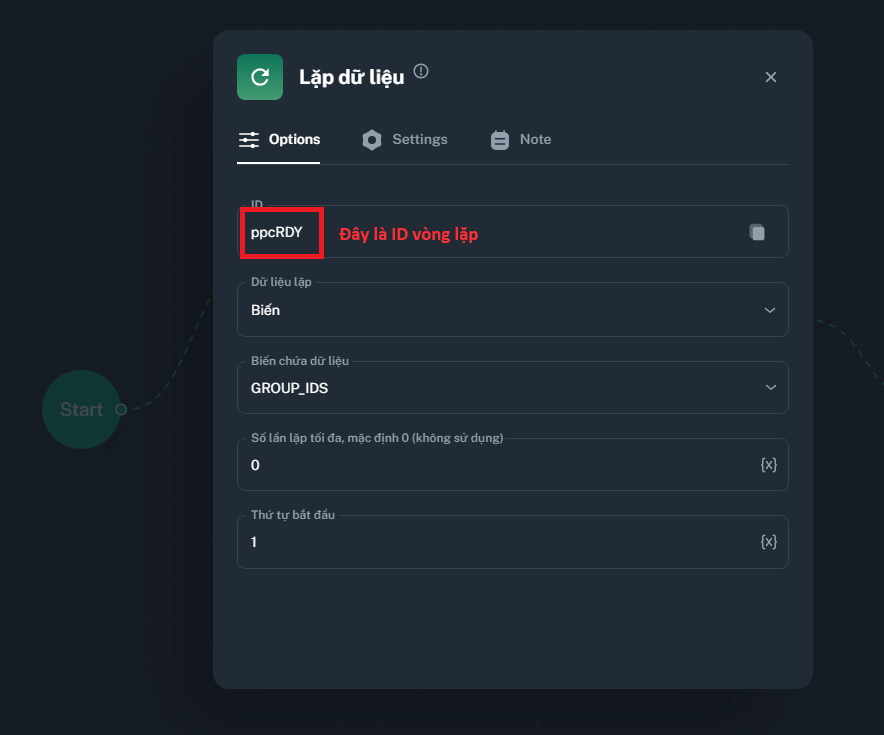Click the green loop icon in the dialog header
Viewport: 884px width, 735px height.
click(x=259, y=76)
